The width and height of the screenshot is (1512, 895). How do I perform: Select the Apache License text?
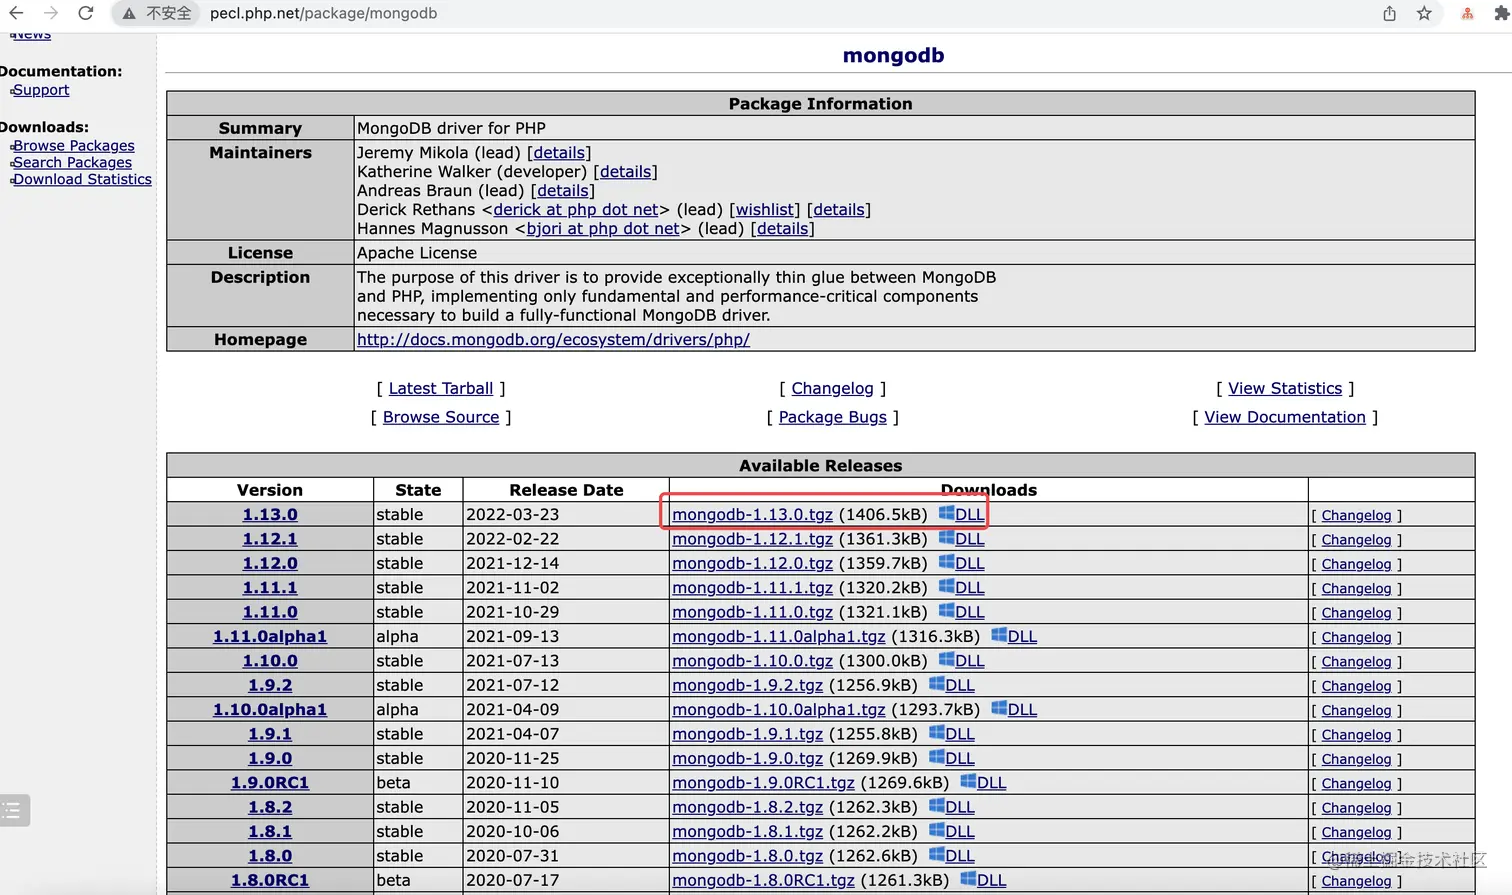[x=417, y=253]
